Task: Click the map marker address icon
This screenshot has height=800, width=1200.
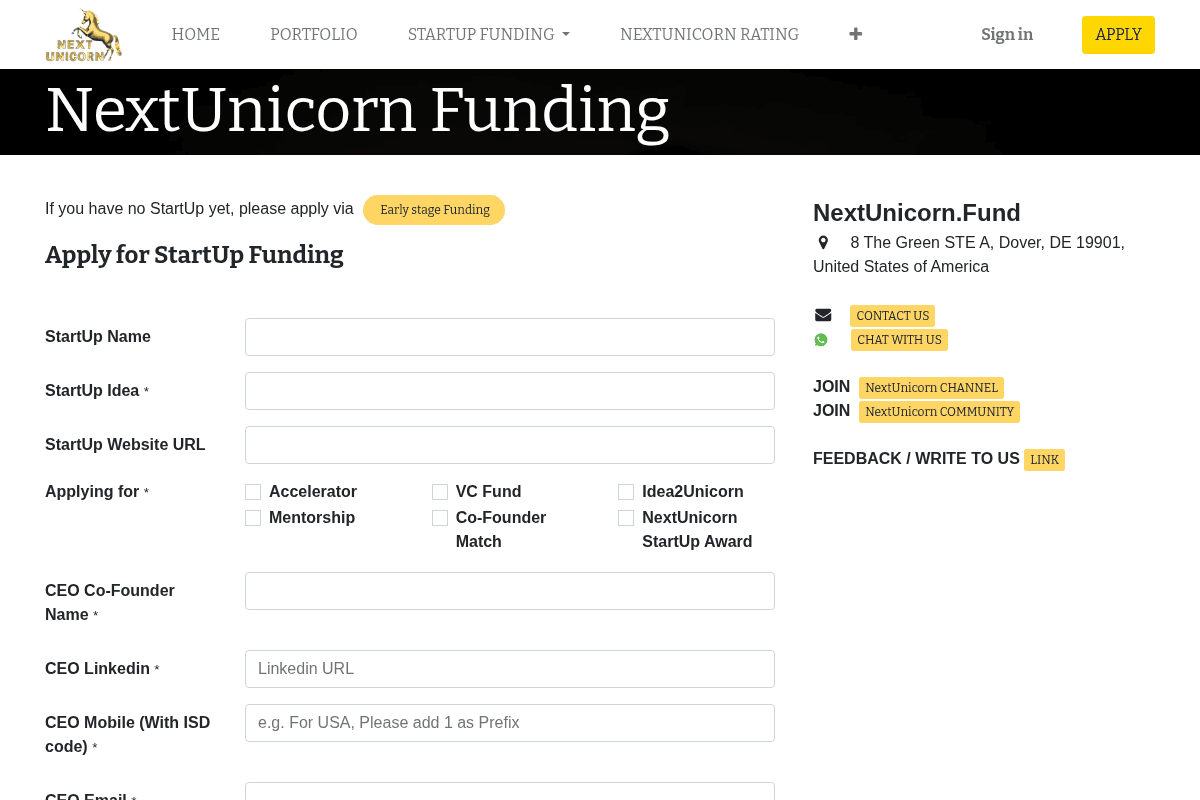Action: point(823,242)
